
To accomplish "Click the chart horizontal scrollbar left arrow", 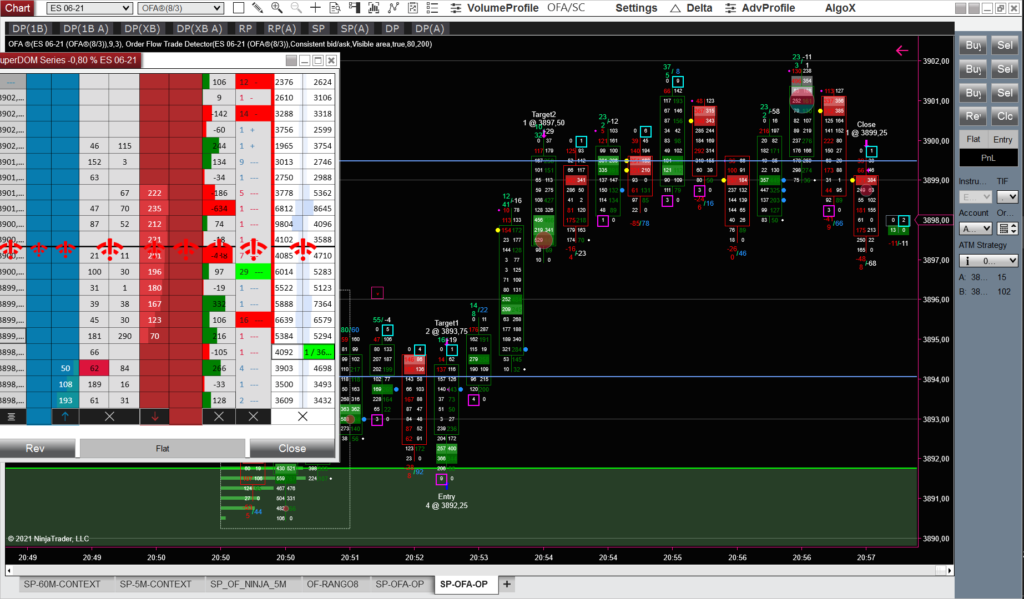I will (x=9, y=570).
